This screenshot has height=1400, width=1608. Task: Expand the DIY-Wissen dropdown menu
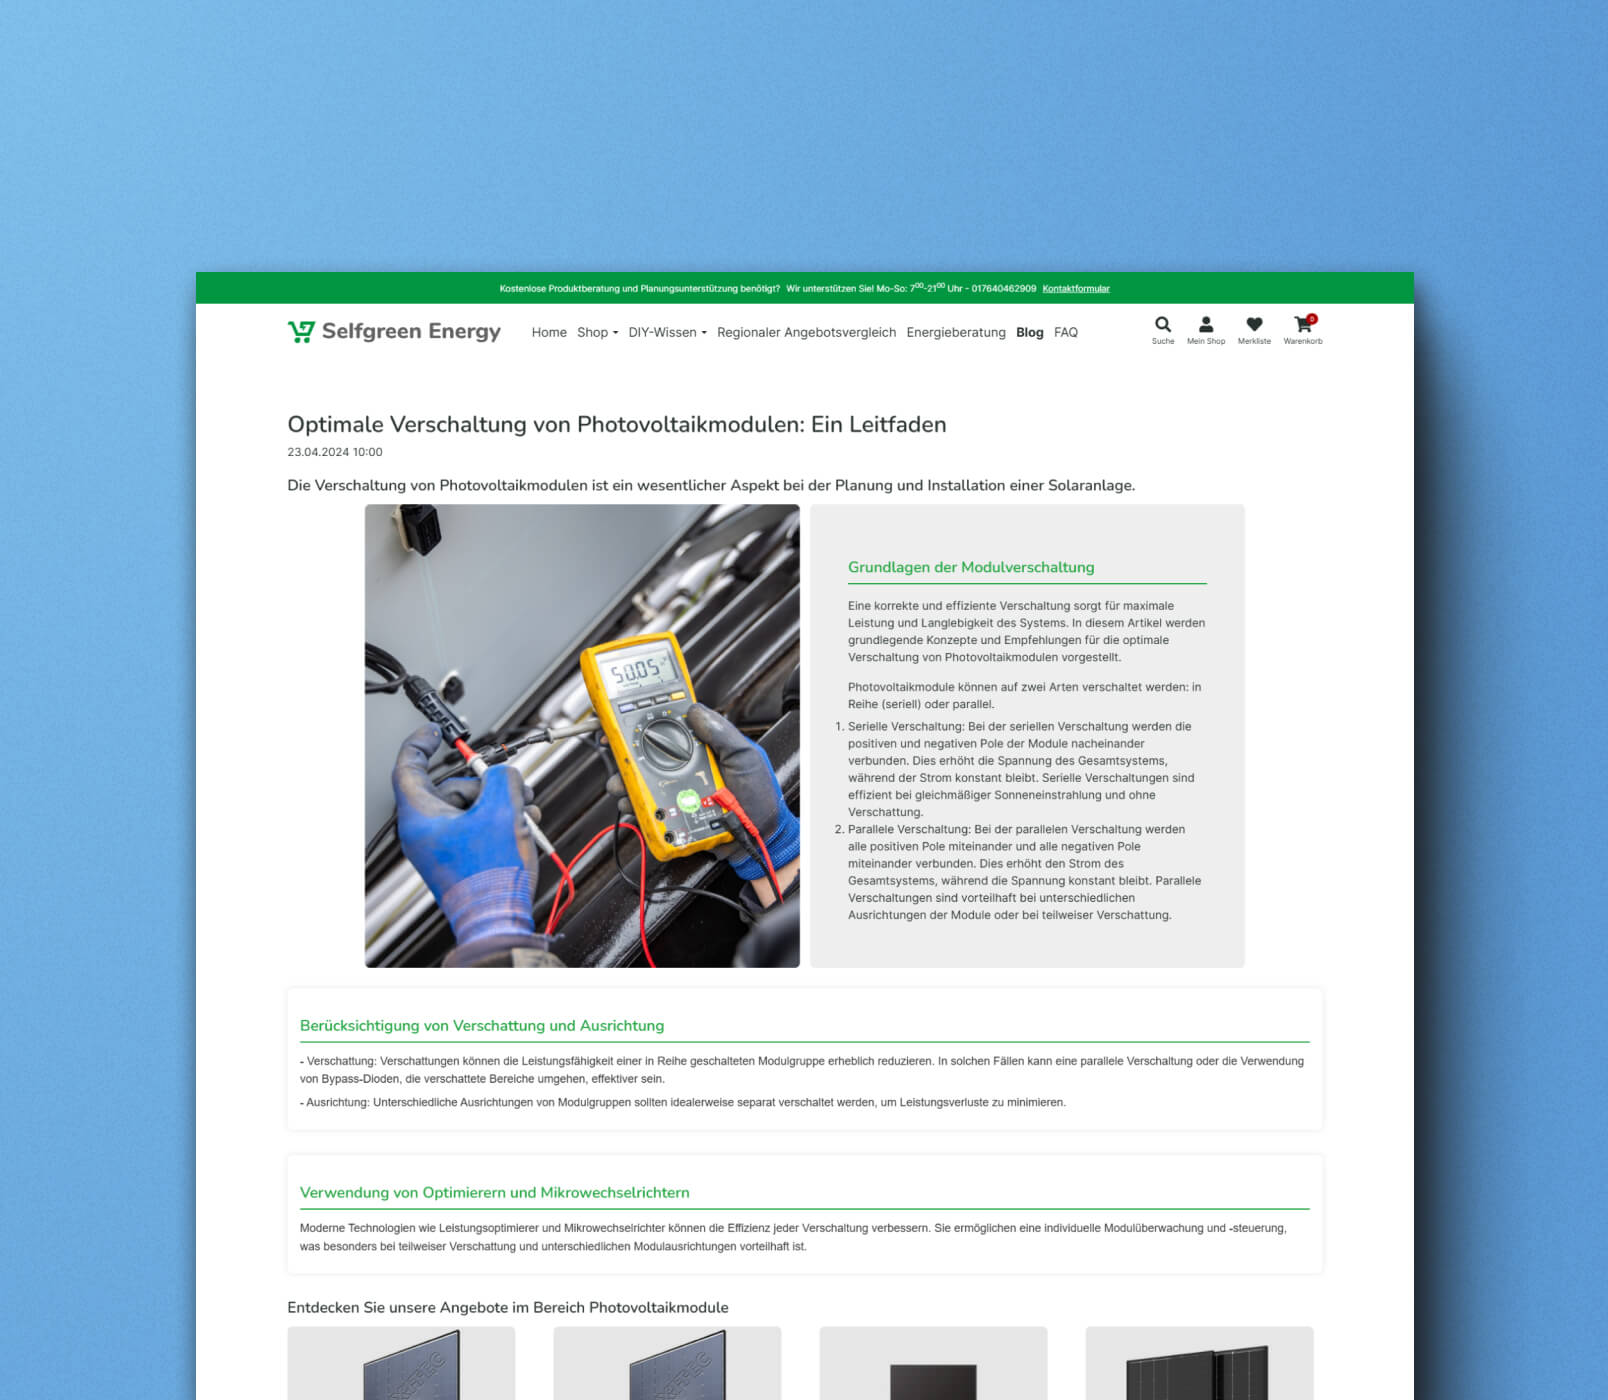(667, 333)
